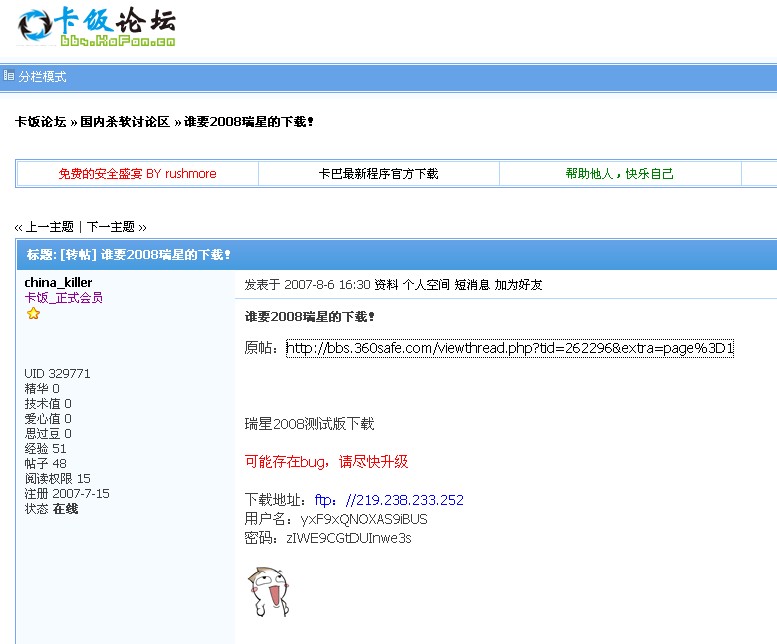Click the gold star rank icon
Image resolution: width=777 pixels, height=644 pixels.
33,313
